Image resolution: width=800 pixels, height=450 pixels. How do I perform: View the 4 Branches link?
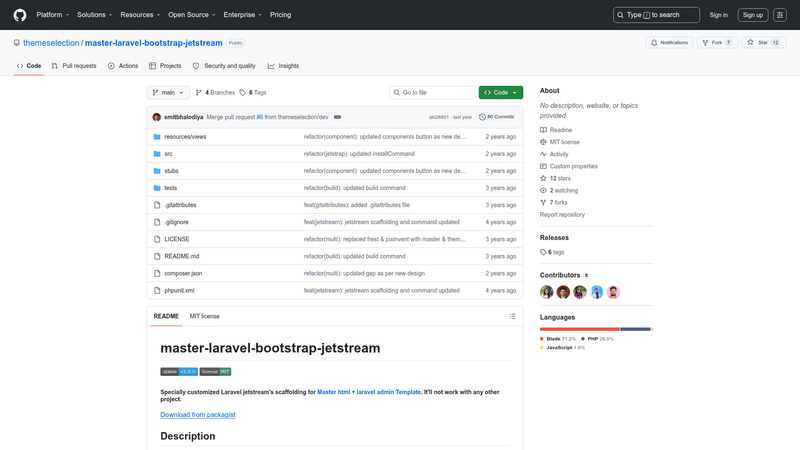coord(215,92)
